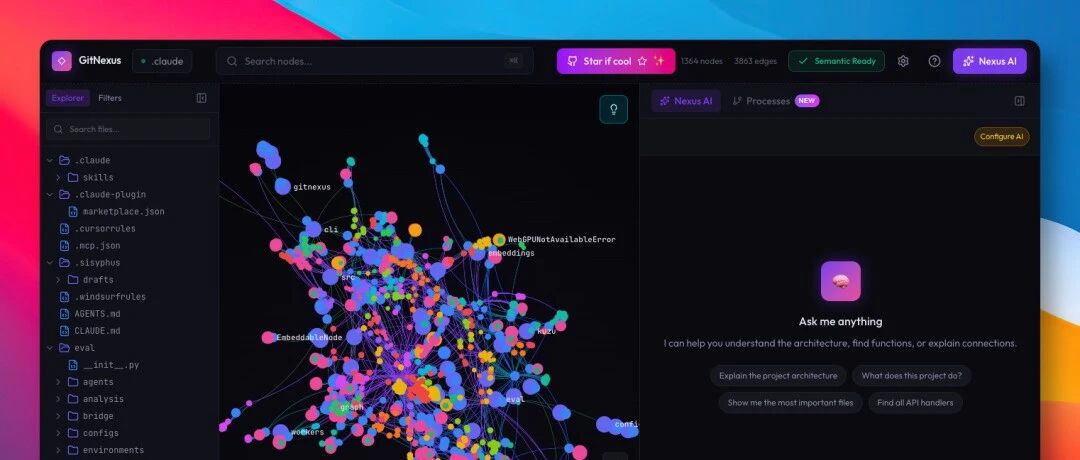
Task: Collapse the eval folder chevron
Action: pyautogui.click(x=50, y=348)
